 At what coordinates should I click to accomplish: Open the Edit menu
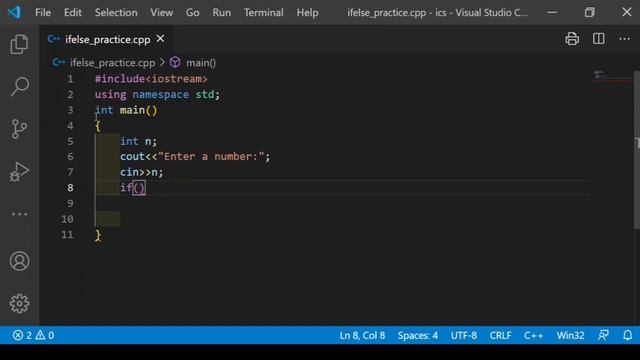[73, 13]
